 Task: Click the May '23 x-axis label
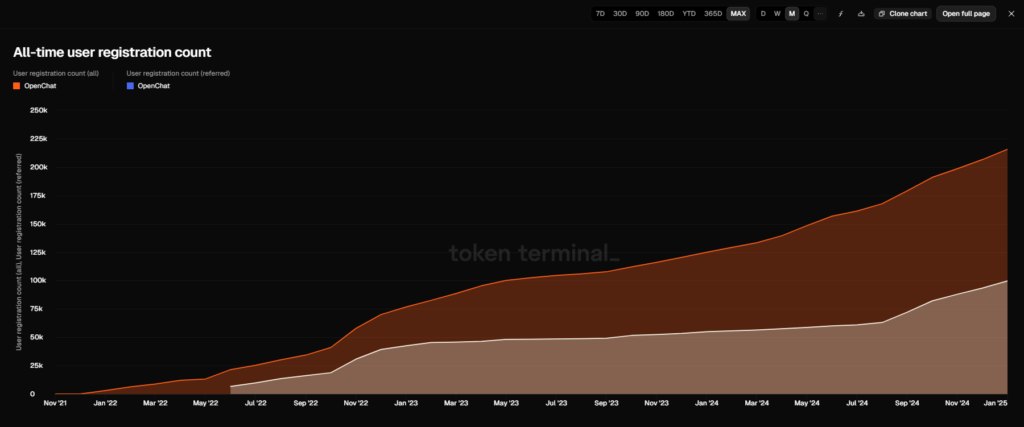506,403
